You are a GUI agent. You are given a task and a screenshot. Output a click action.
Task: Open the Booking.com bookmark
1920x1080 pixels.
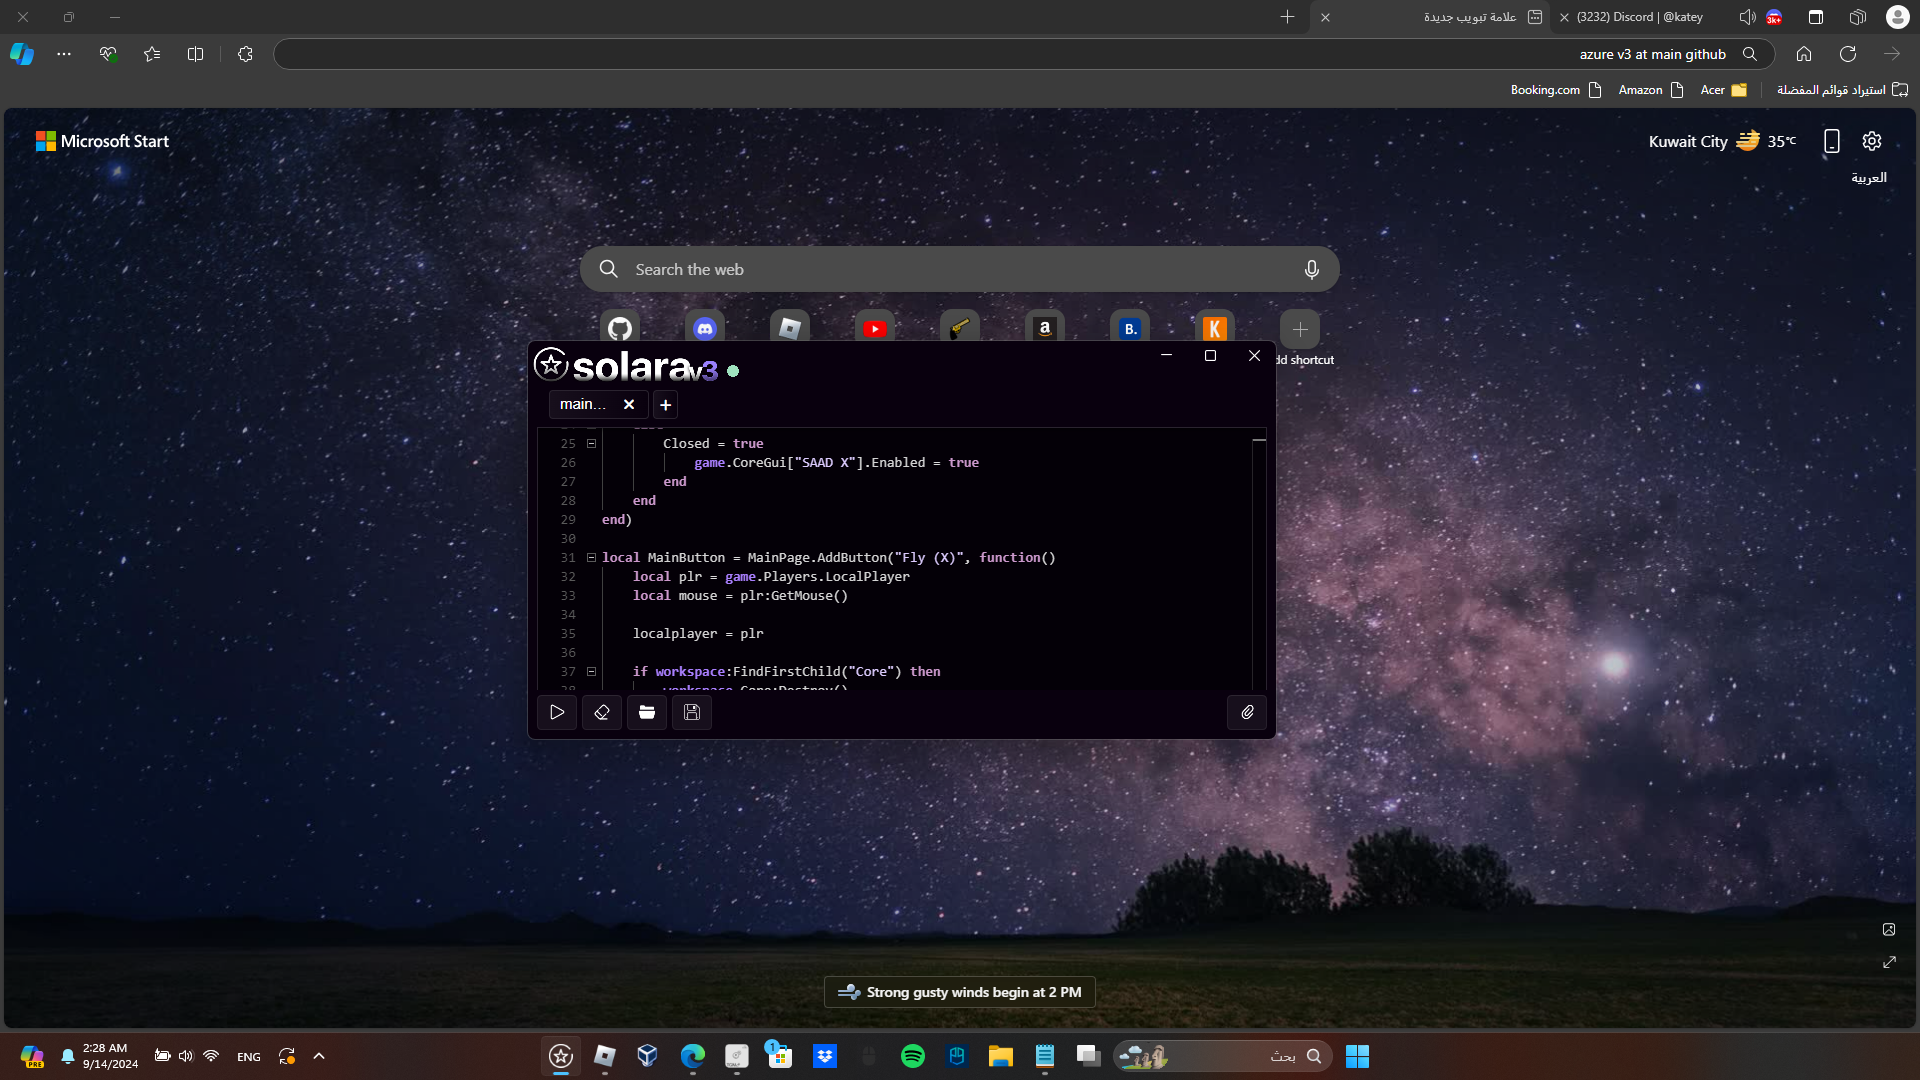1556,90
